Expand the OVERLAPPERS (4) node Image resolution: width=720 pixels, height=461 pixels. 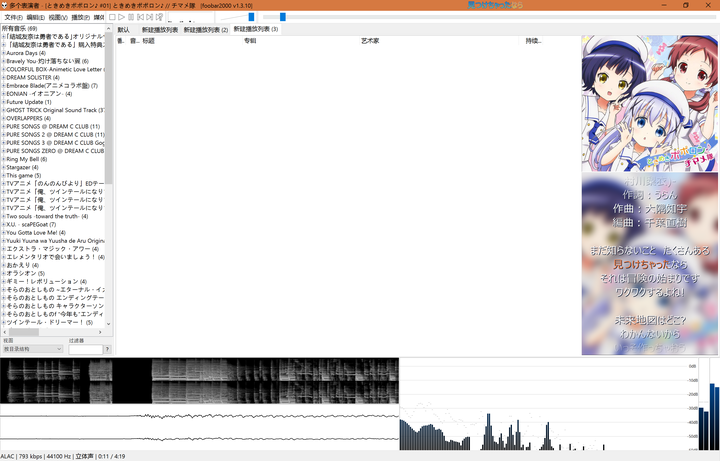click(x=4, y=118)
